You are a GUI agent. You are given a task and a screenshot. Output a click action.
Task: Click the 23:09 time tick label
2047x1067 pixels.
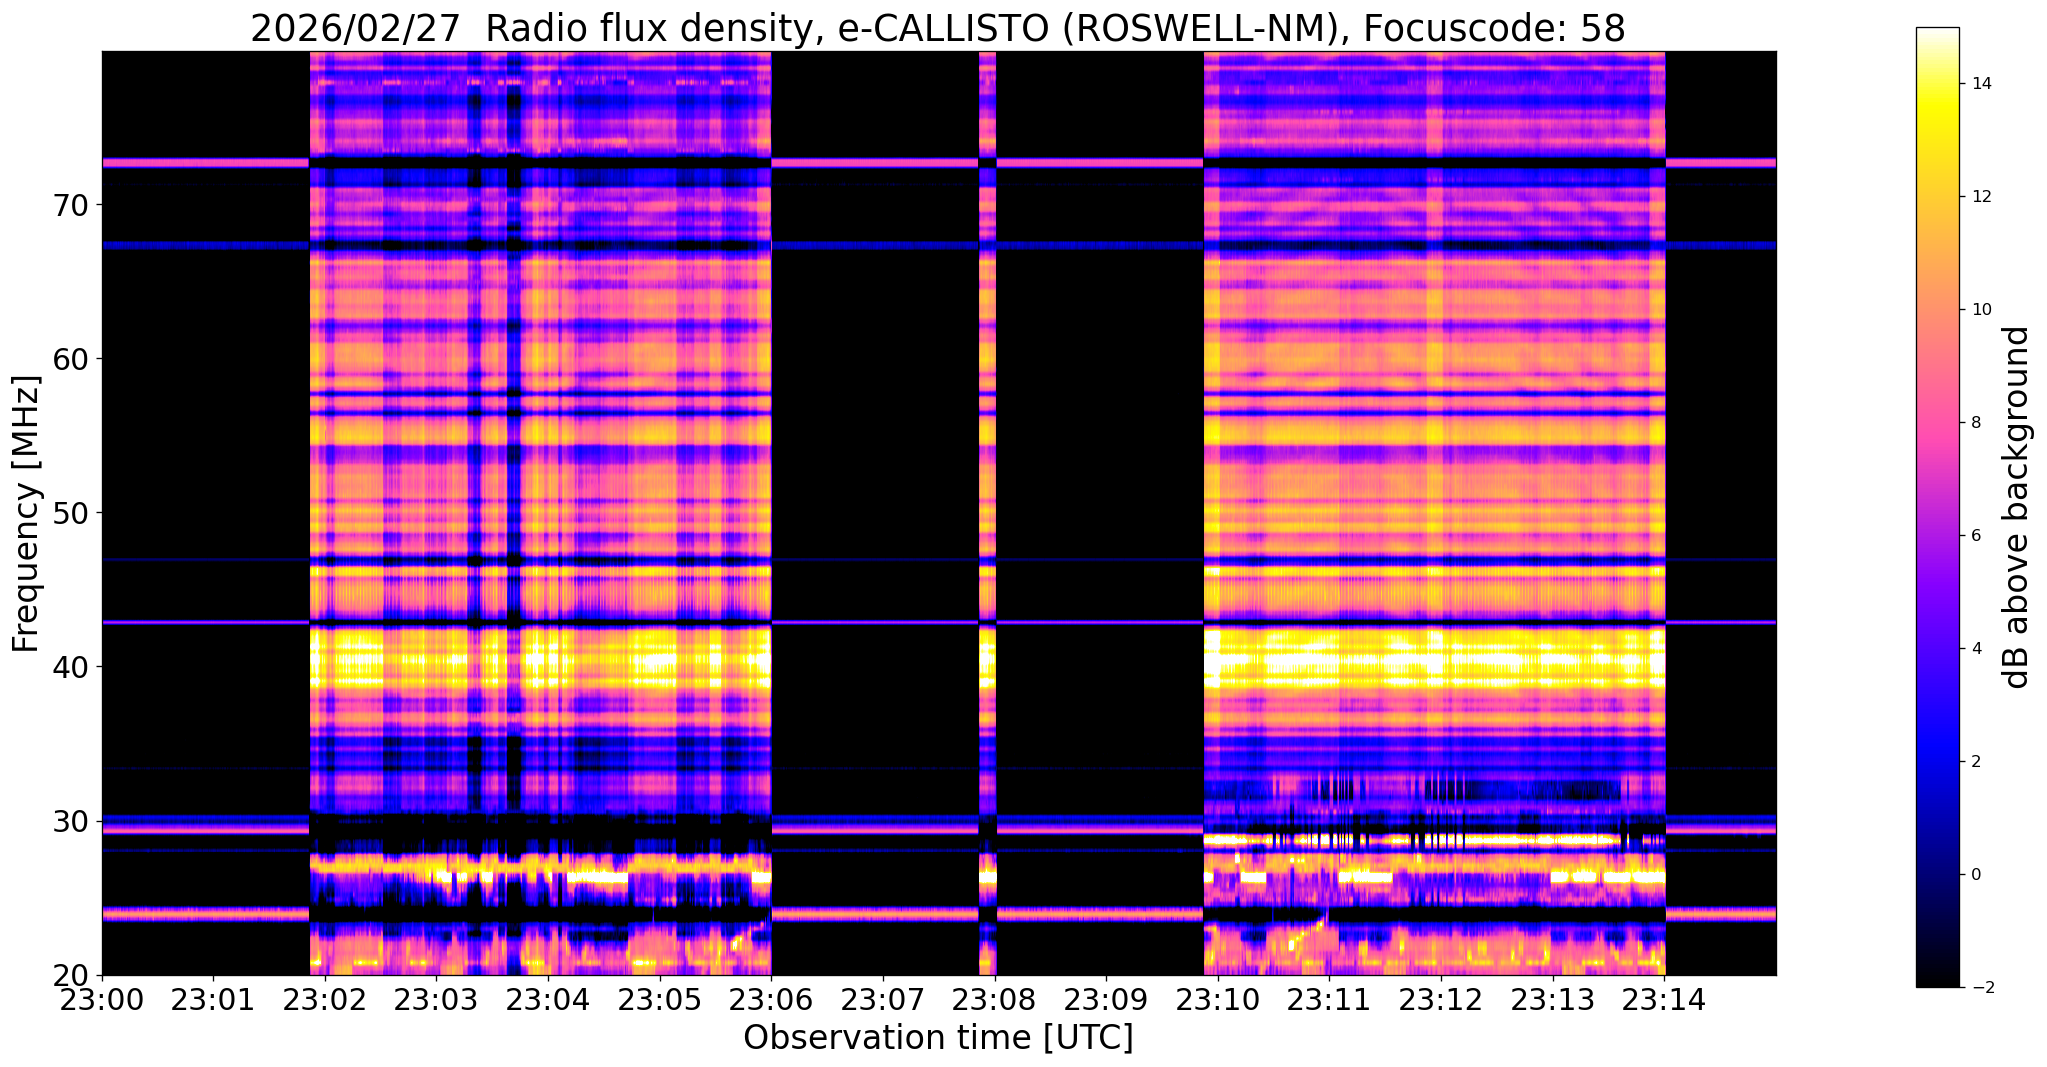coord(1106,999)
